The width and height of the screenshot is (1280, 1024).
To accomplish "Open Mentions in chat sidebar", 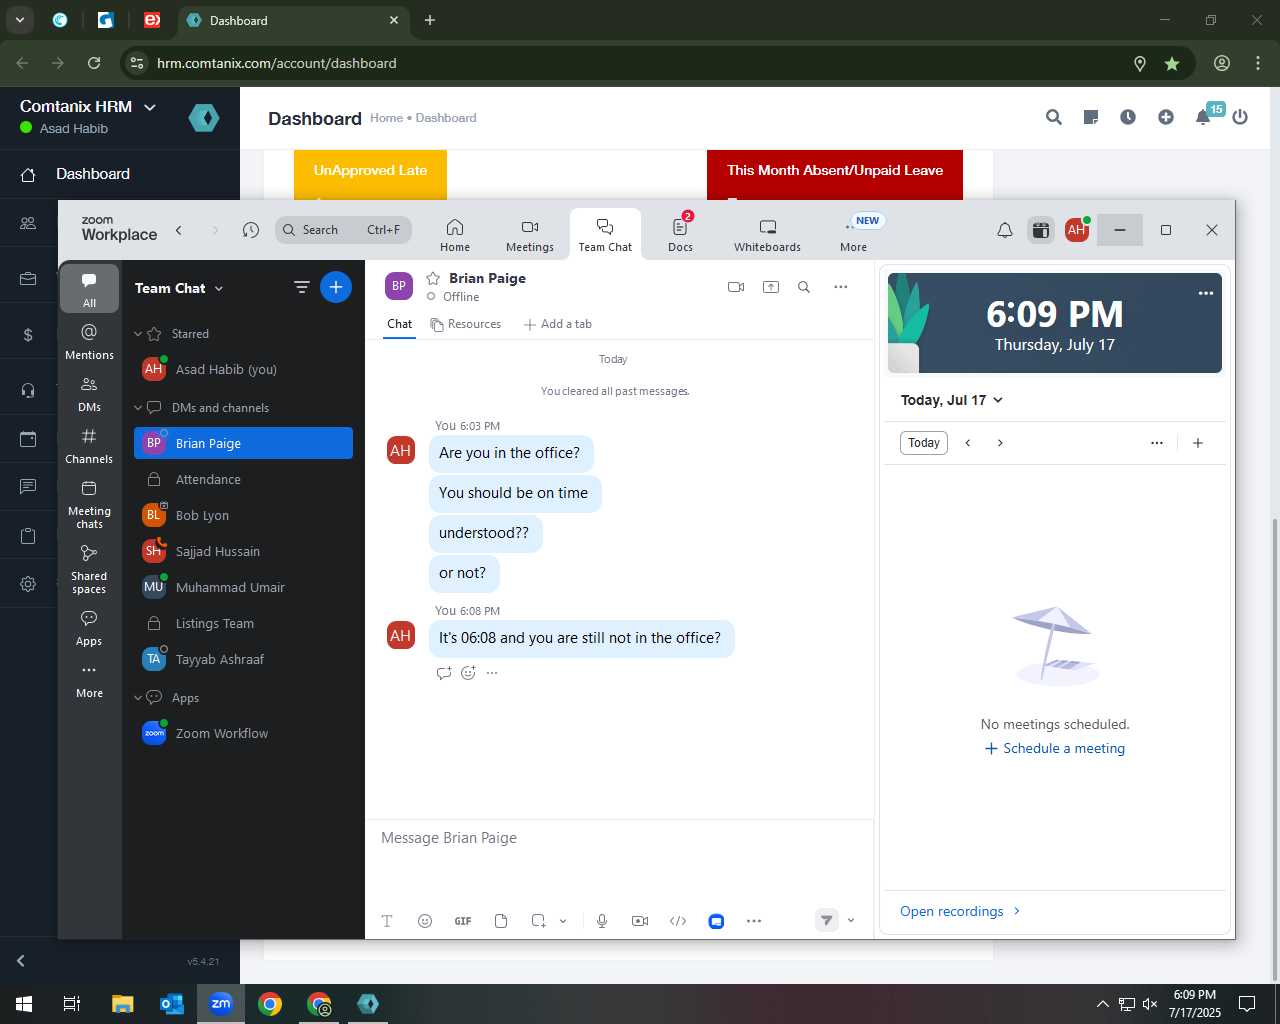I will 89,341.
